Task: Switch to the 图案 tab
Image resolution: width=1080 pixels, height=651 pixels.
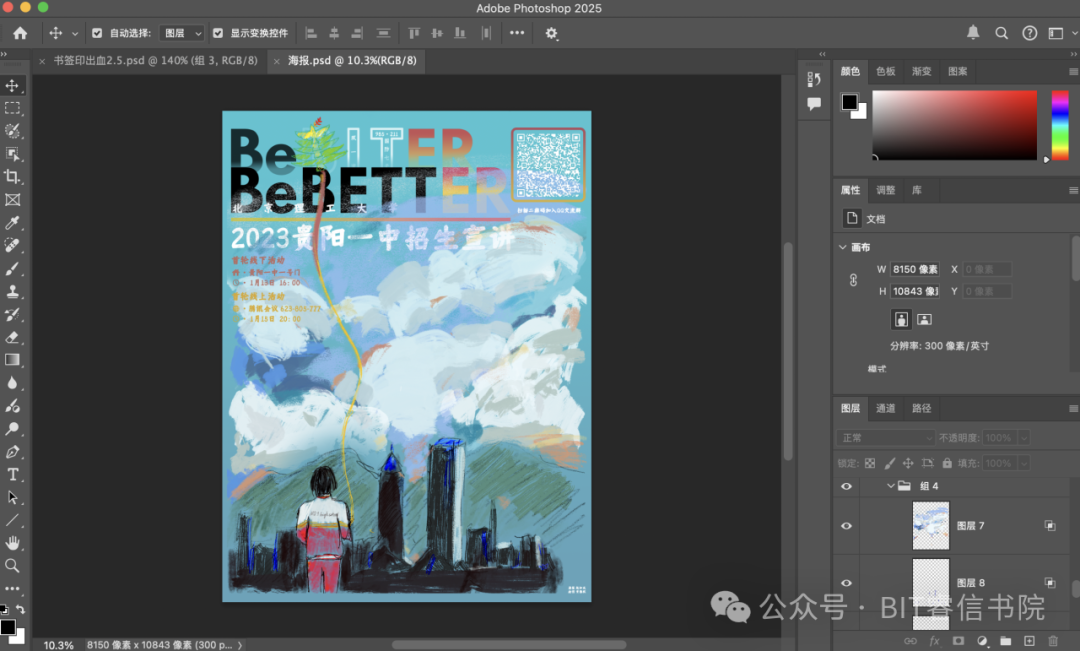Action: [x=957, y=72]
